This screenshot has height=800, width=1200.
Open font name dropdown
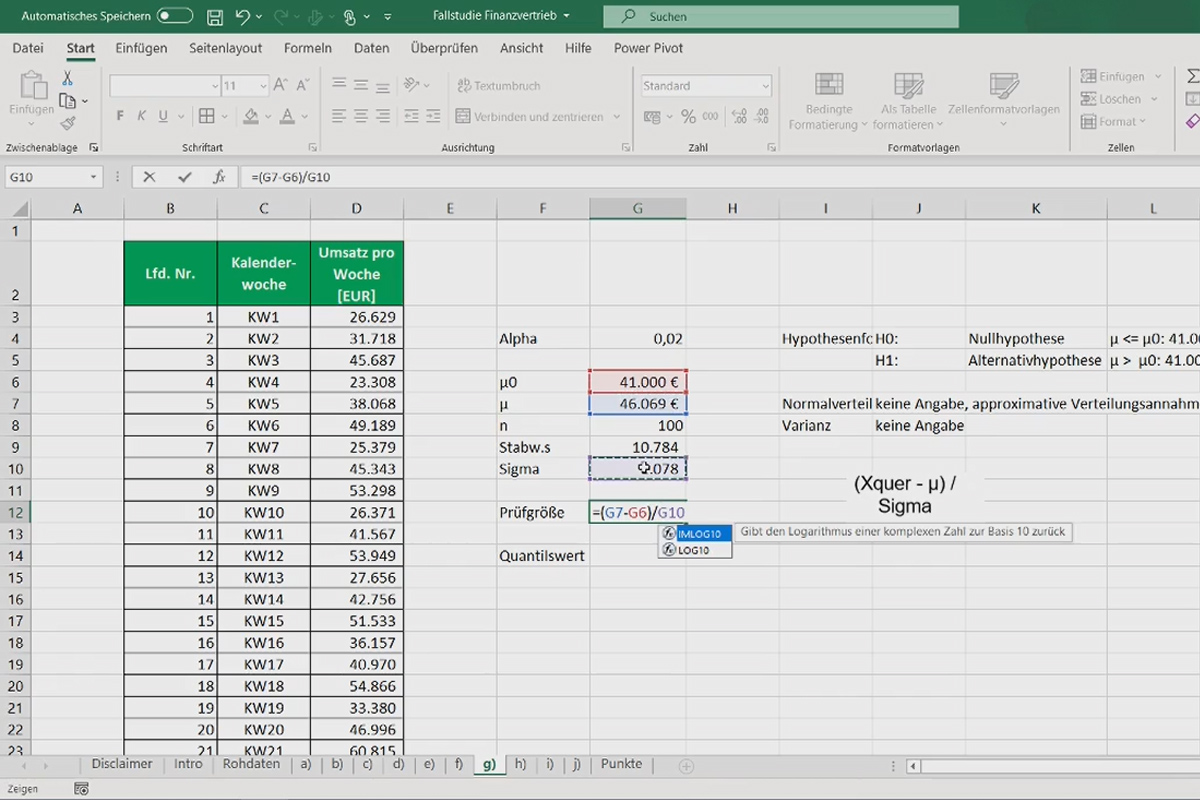coord(214,86)
